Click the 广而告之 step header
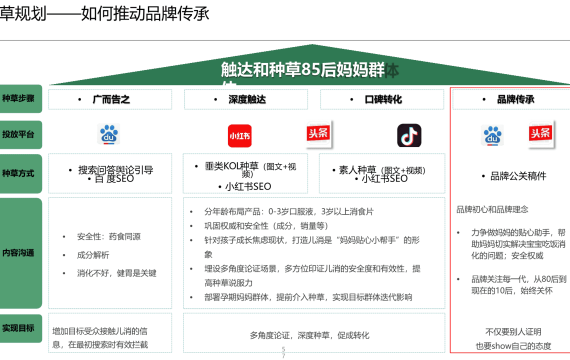The height and width of the screenshot is (360, 570). 110,99
